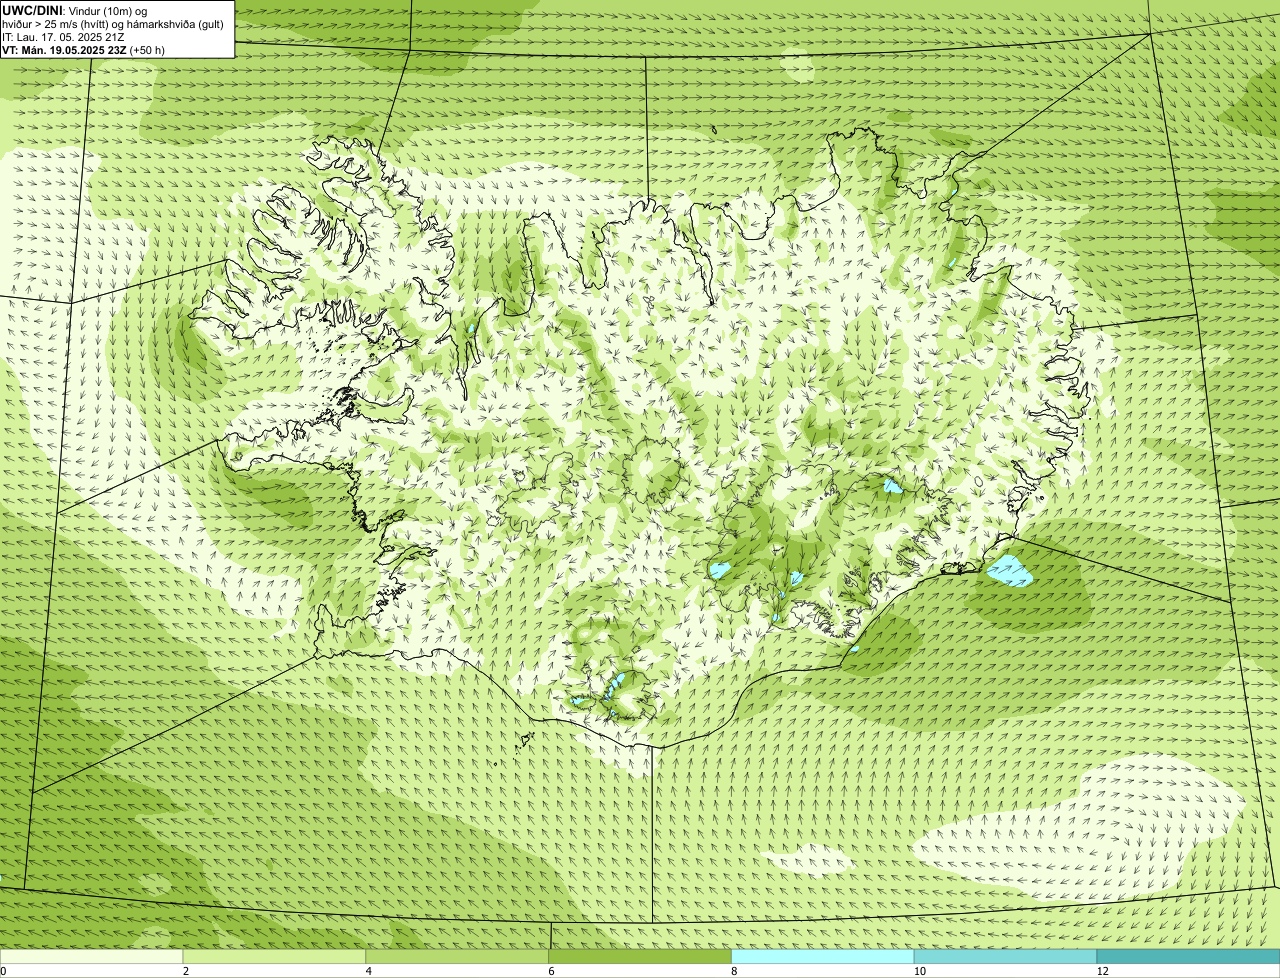Click the legend tick label '2'
The width and height of the screenshot is (1280, 978).
click(x=186, y=971)
